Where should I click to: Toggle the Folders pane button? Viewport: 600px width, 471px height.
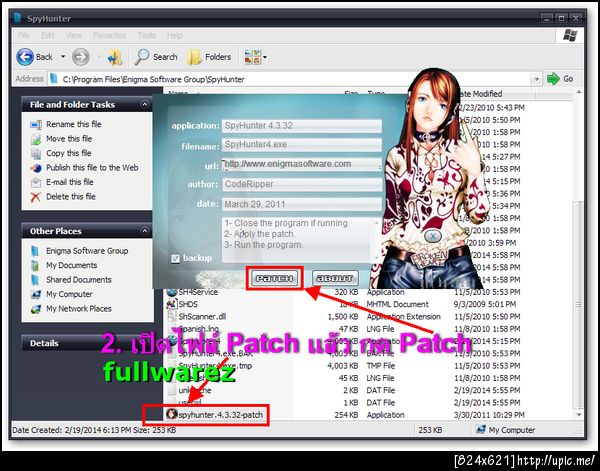(x=209, y=57)
